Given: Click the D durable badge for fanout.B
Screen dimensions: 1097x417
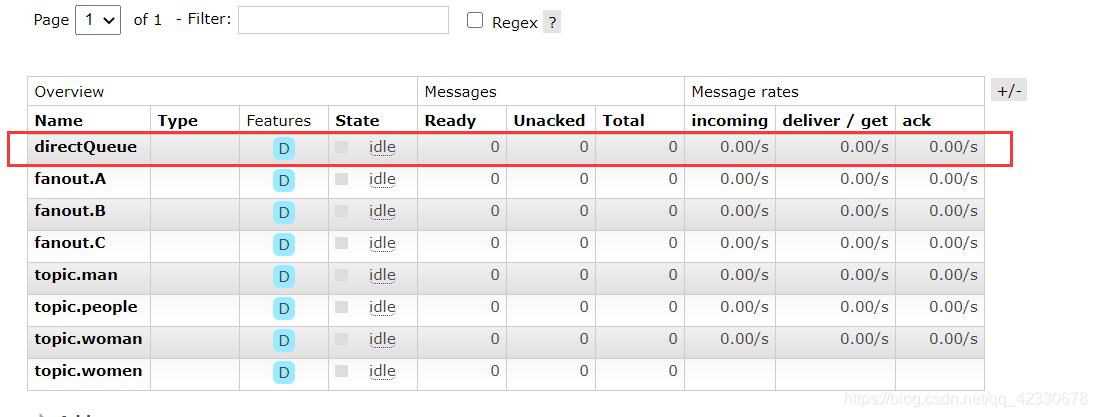Looking at the screenshot, I should (x=283, y=213).
